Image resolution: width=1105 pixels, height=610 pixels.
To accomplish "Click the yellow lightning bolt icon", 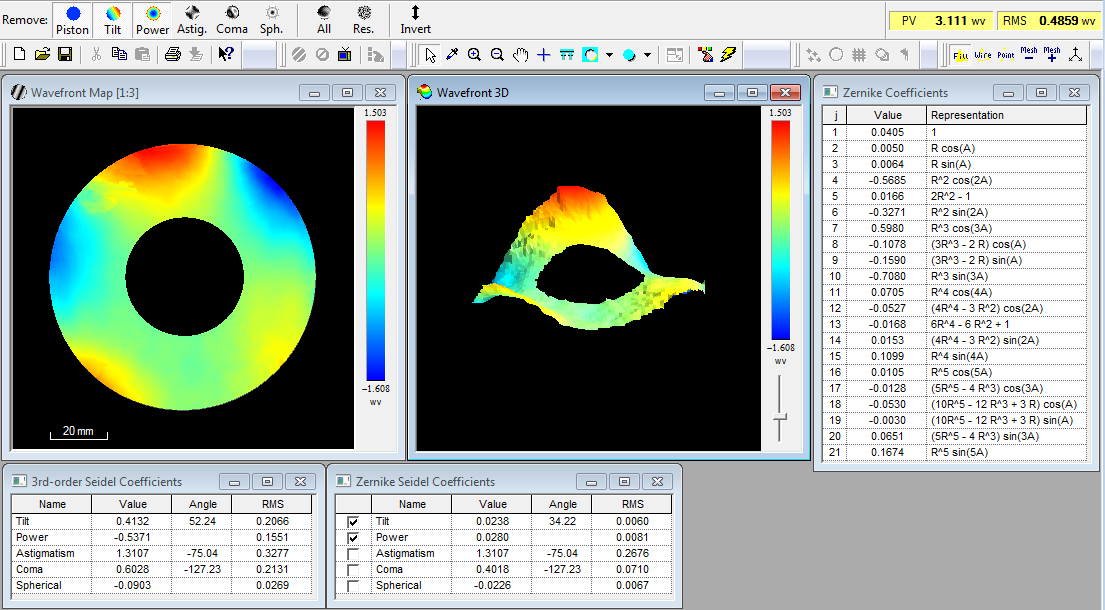I will point(728,54).
